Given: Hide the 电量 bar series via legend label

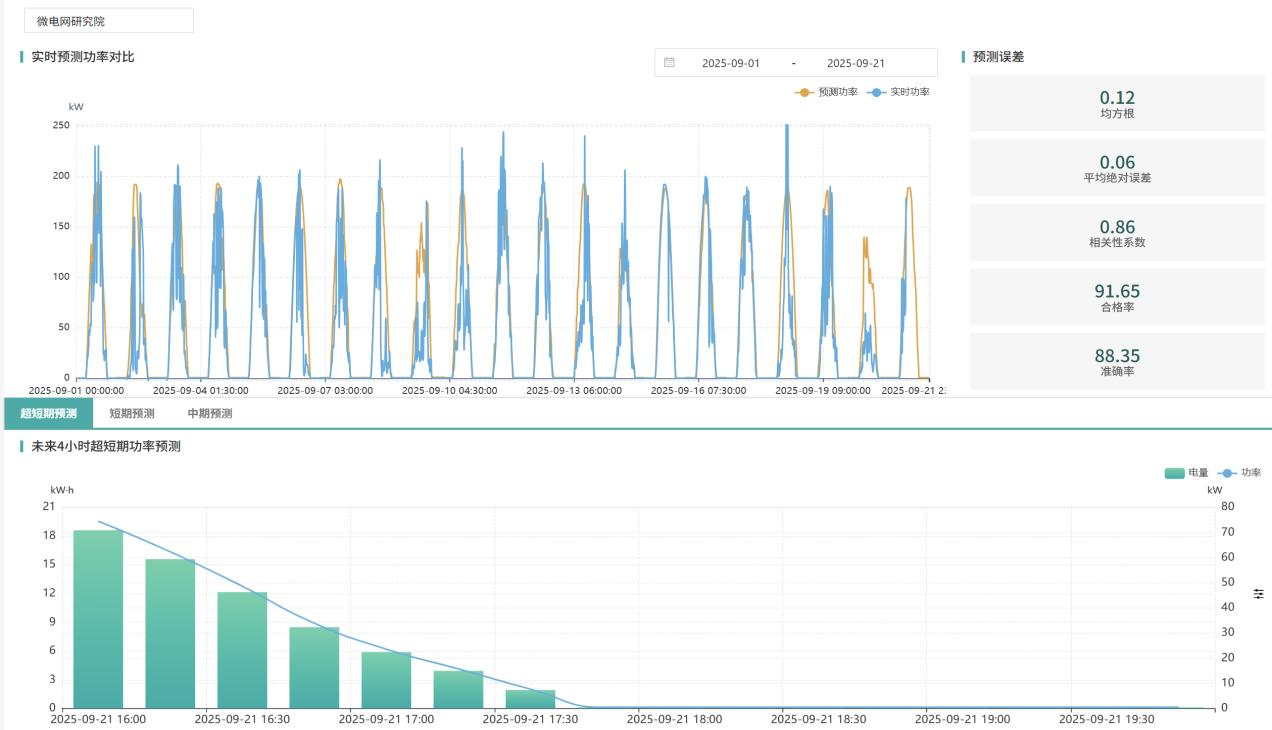Looking at the screenshot, I should point(1198,473).
